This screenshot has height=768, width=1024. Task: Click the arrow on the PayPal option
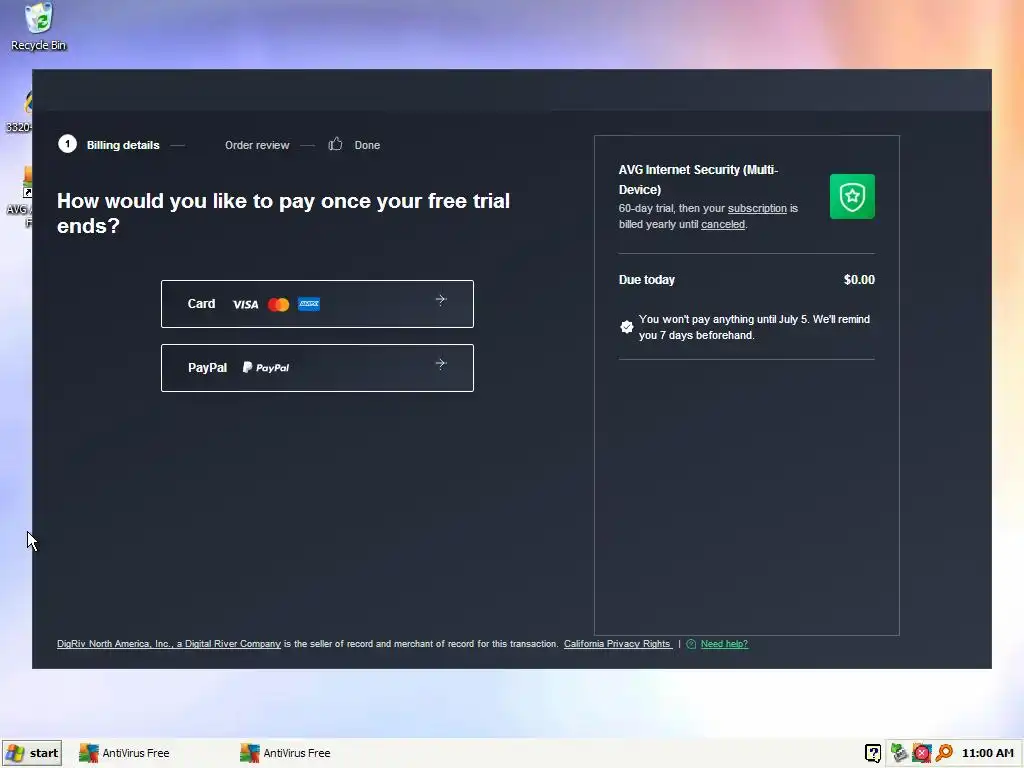[x=441, y=364]
